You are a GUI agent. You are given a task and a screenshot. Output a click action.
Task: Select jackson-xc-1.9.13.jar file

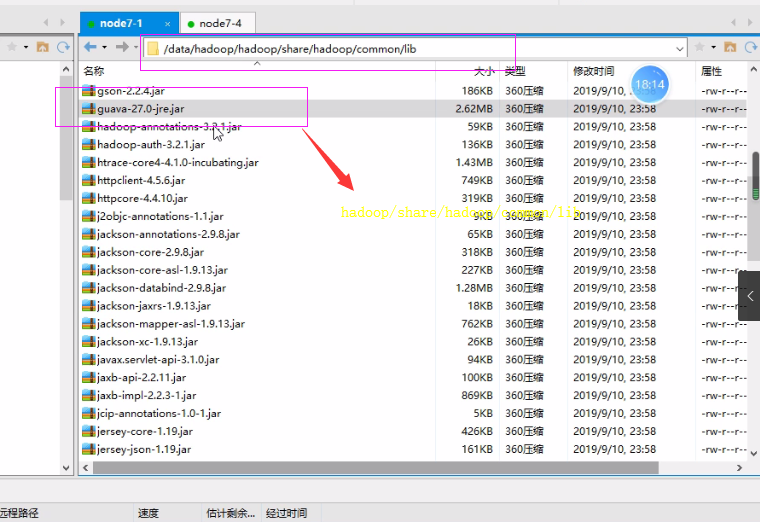coord(147,342)
